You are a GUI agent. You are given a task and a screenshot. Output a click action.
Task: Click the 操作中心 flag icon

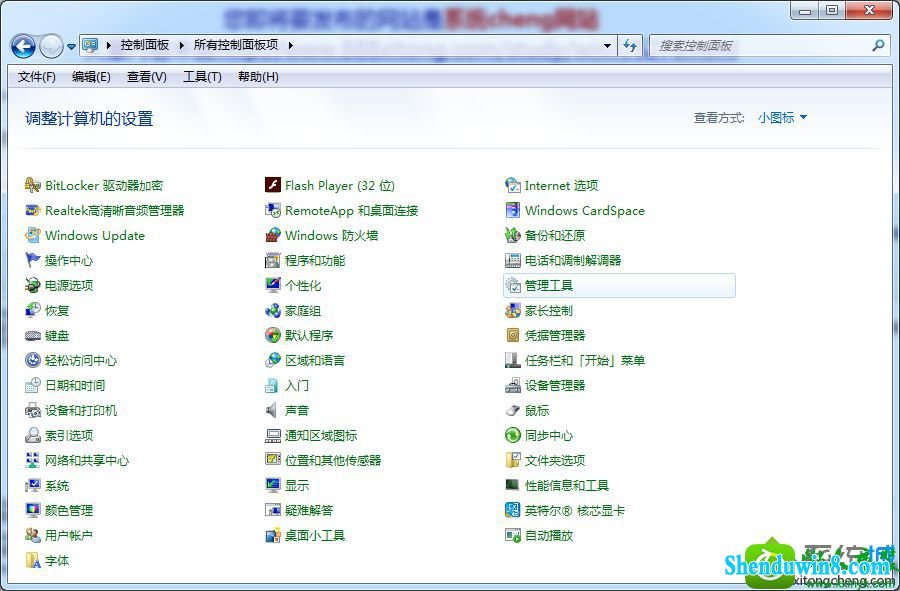point(33,260)
